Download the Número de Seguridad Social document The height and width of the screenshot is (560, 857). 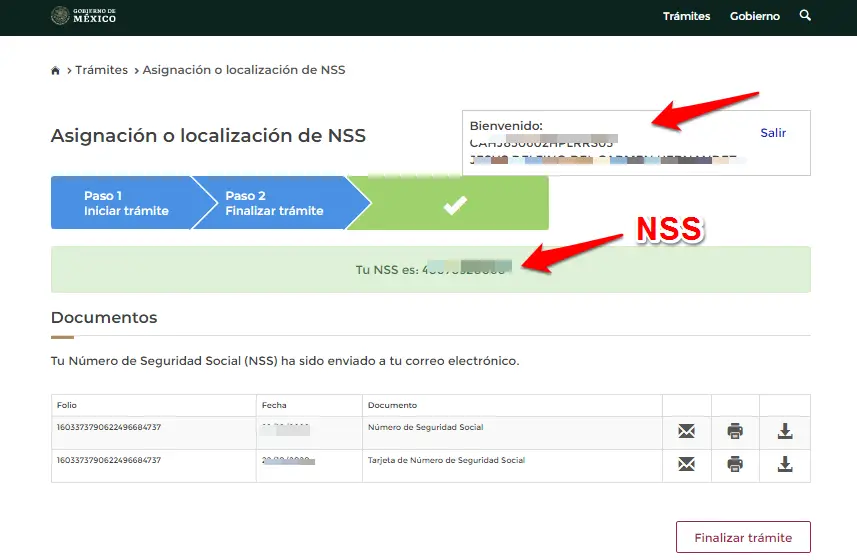coord(785,431)
